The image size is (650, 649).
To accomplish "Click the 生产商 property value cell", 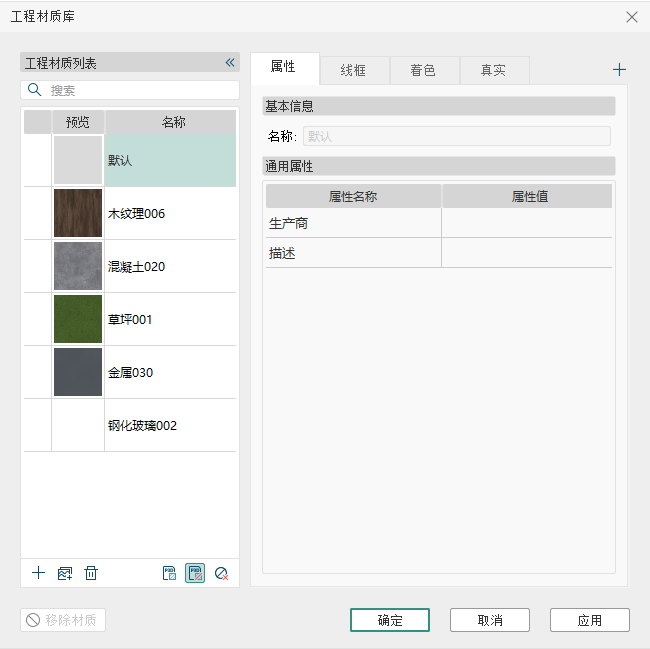I will tap(526, 224).
